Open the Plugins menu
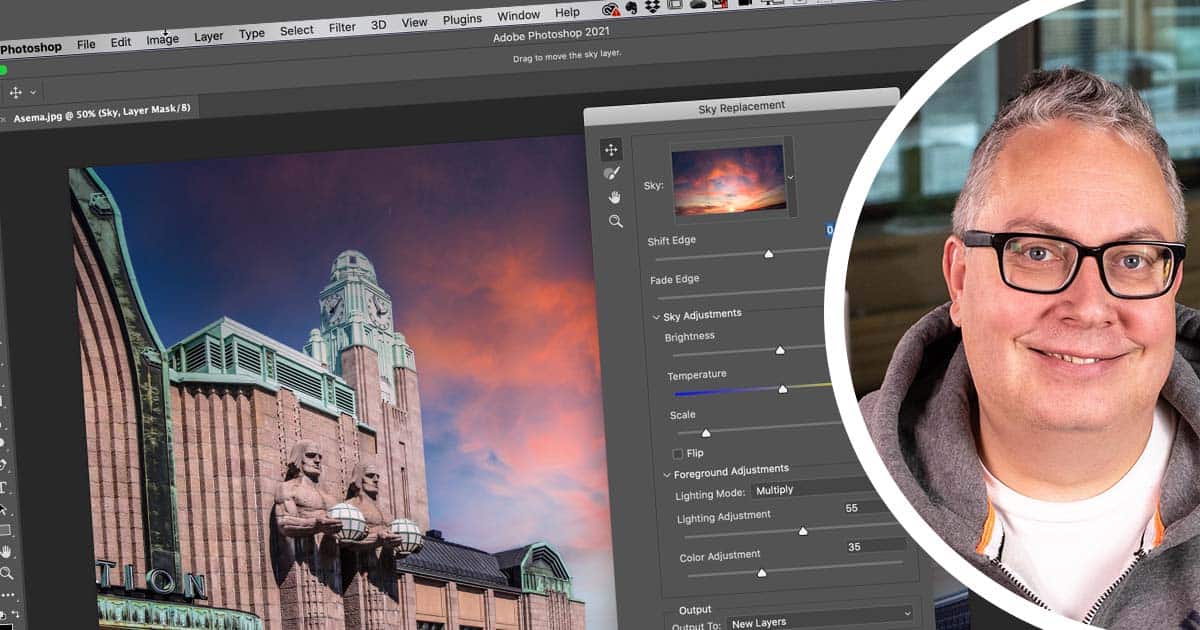 tap(462, 18)
